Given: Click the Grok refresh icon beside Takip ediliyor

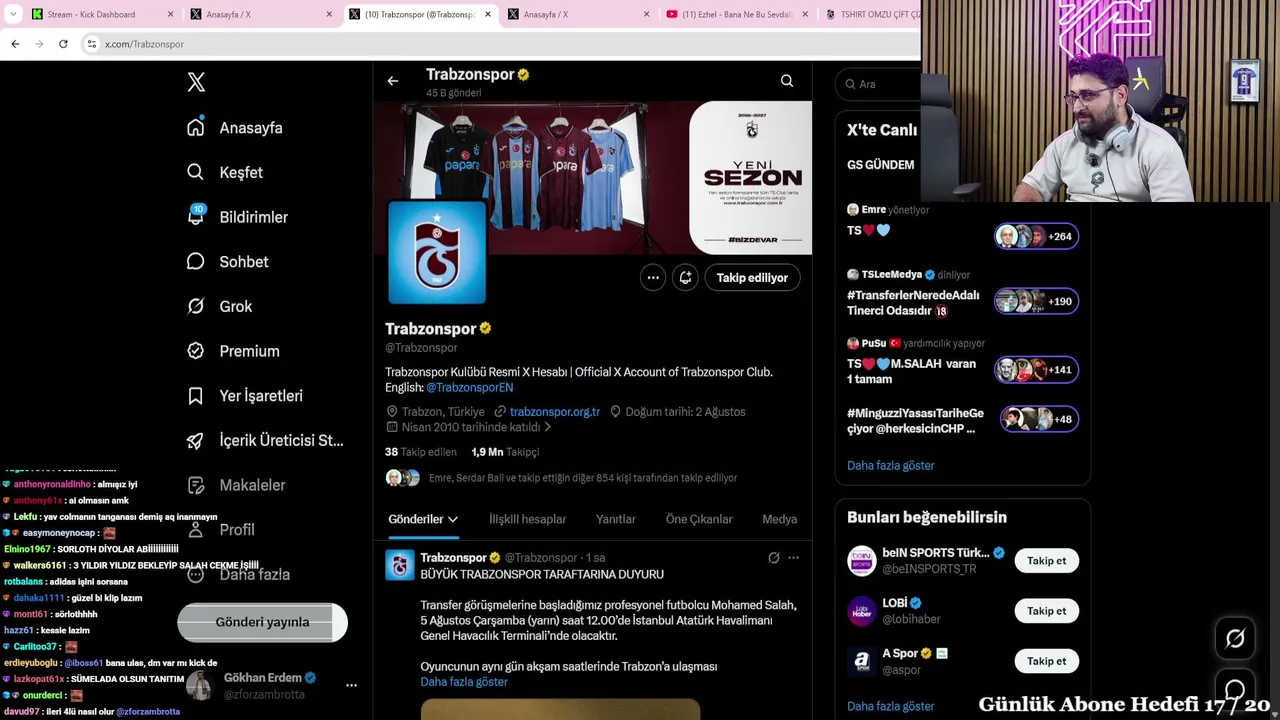Looking at the screenshot, I should tap(685, 278).
